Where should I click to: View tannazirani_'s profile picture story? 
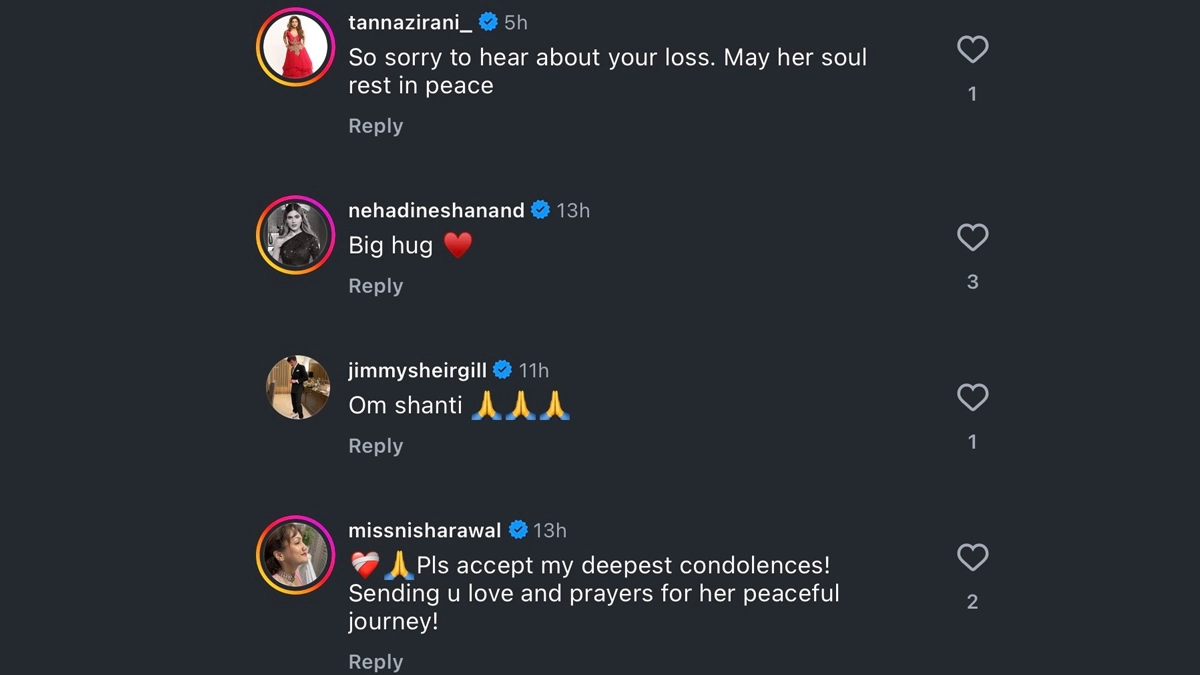click(x=295, y=46)
